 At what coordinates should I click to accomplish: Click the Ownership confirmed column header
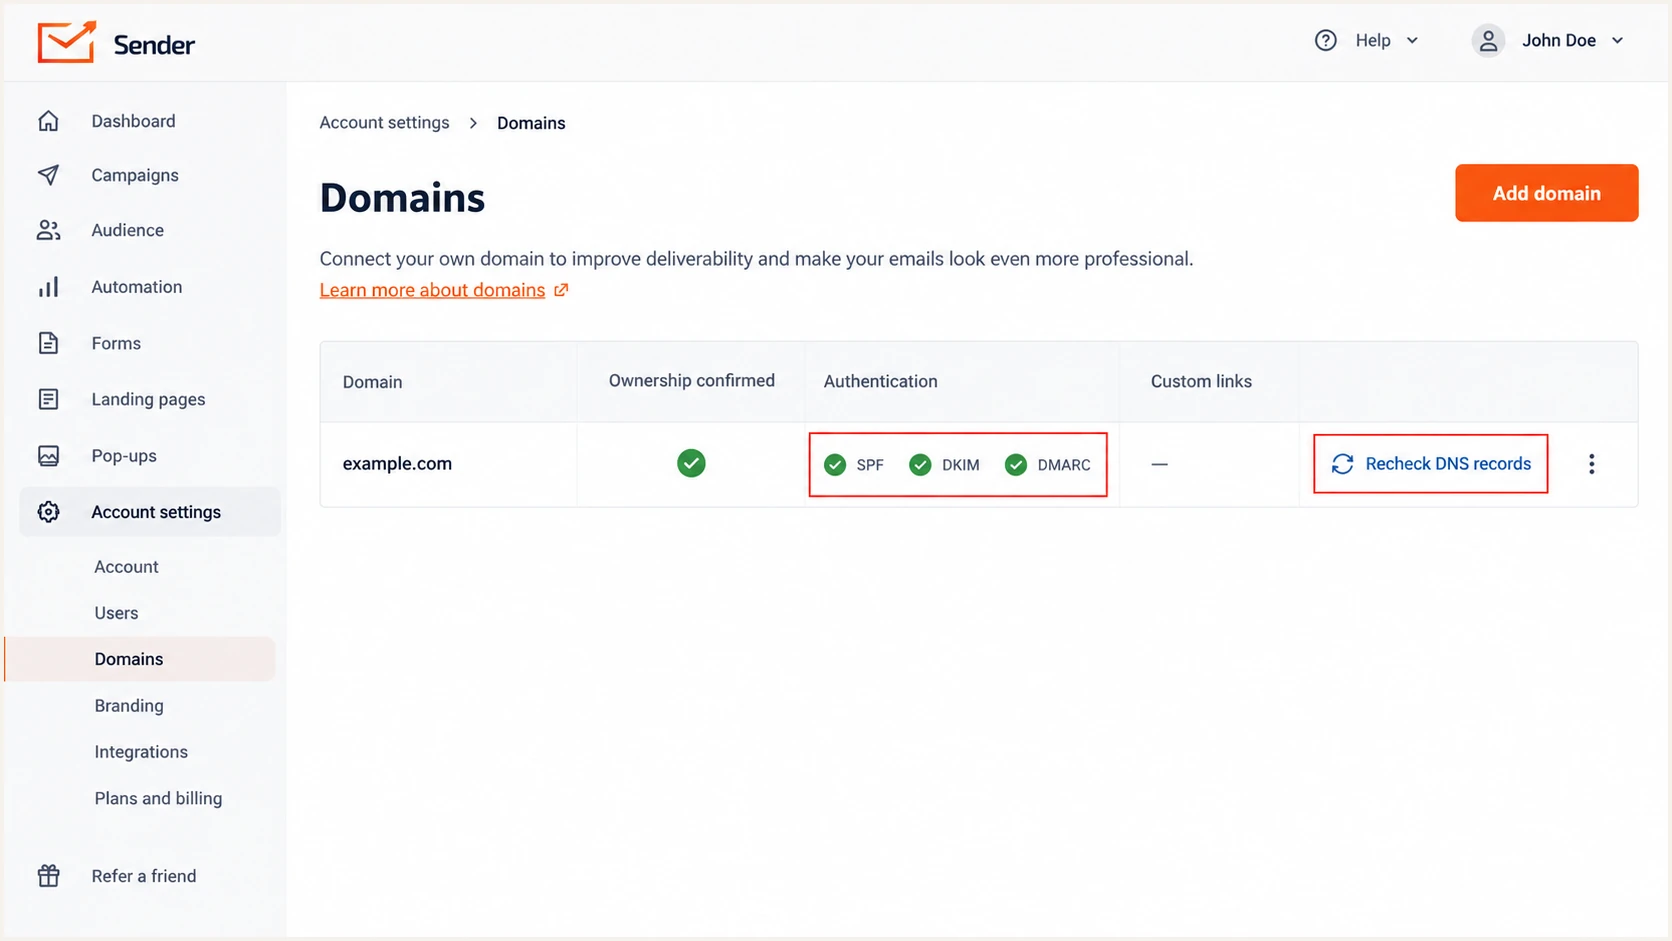click(x=691, y=381)
